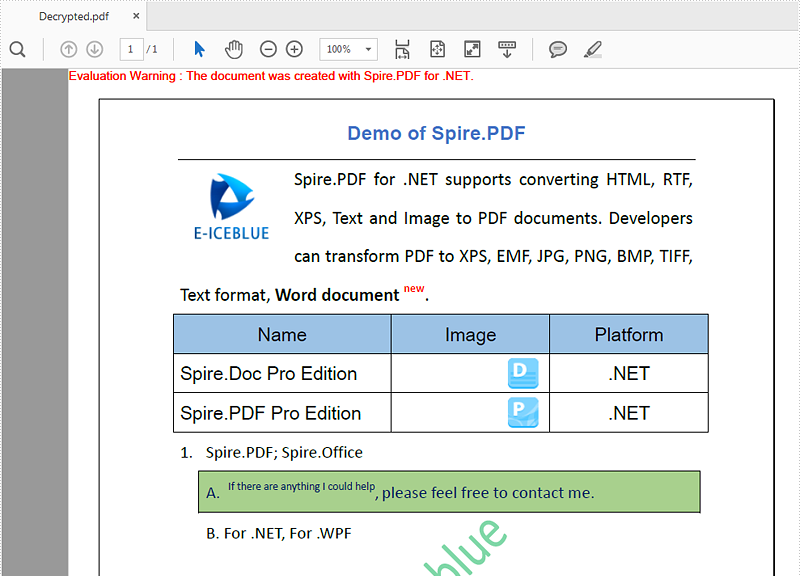The image size is (800, 576).
Task: Go to next page with down arrow
Action: pyautogui.click(x=94, y=48)
